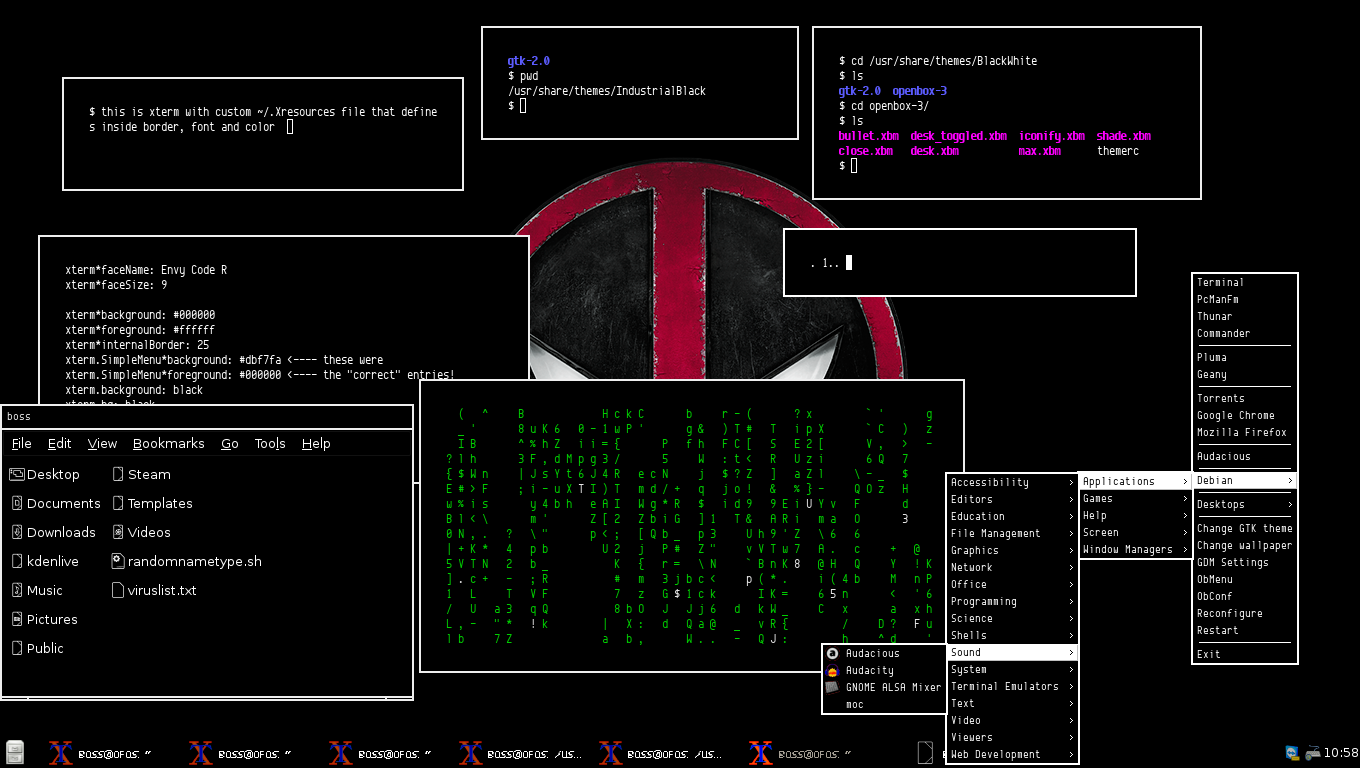
Task: Open GNOME ALSA Mixer from Sound submenu
Action: point(883,687)
